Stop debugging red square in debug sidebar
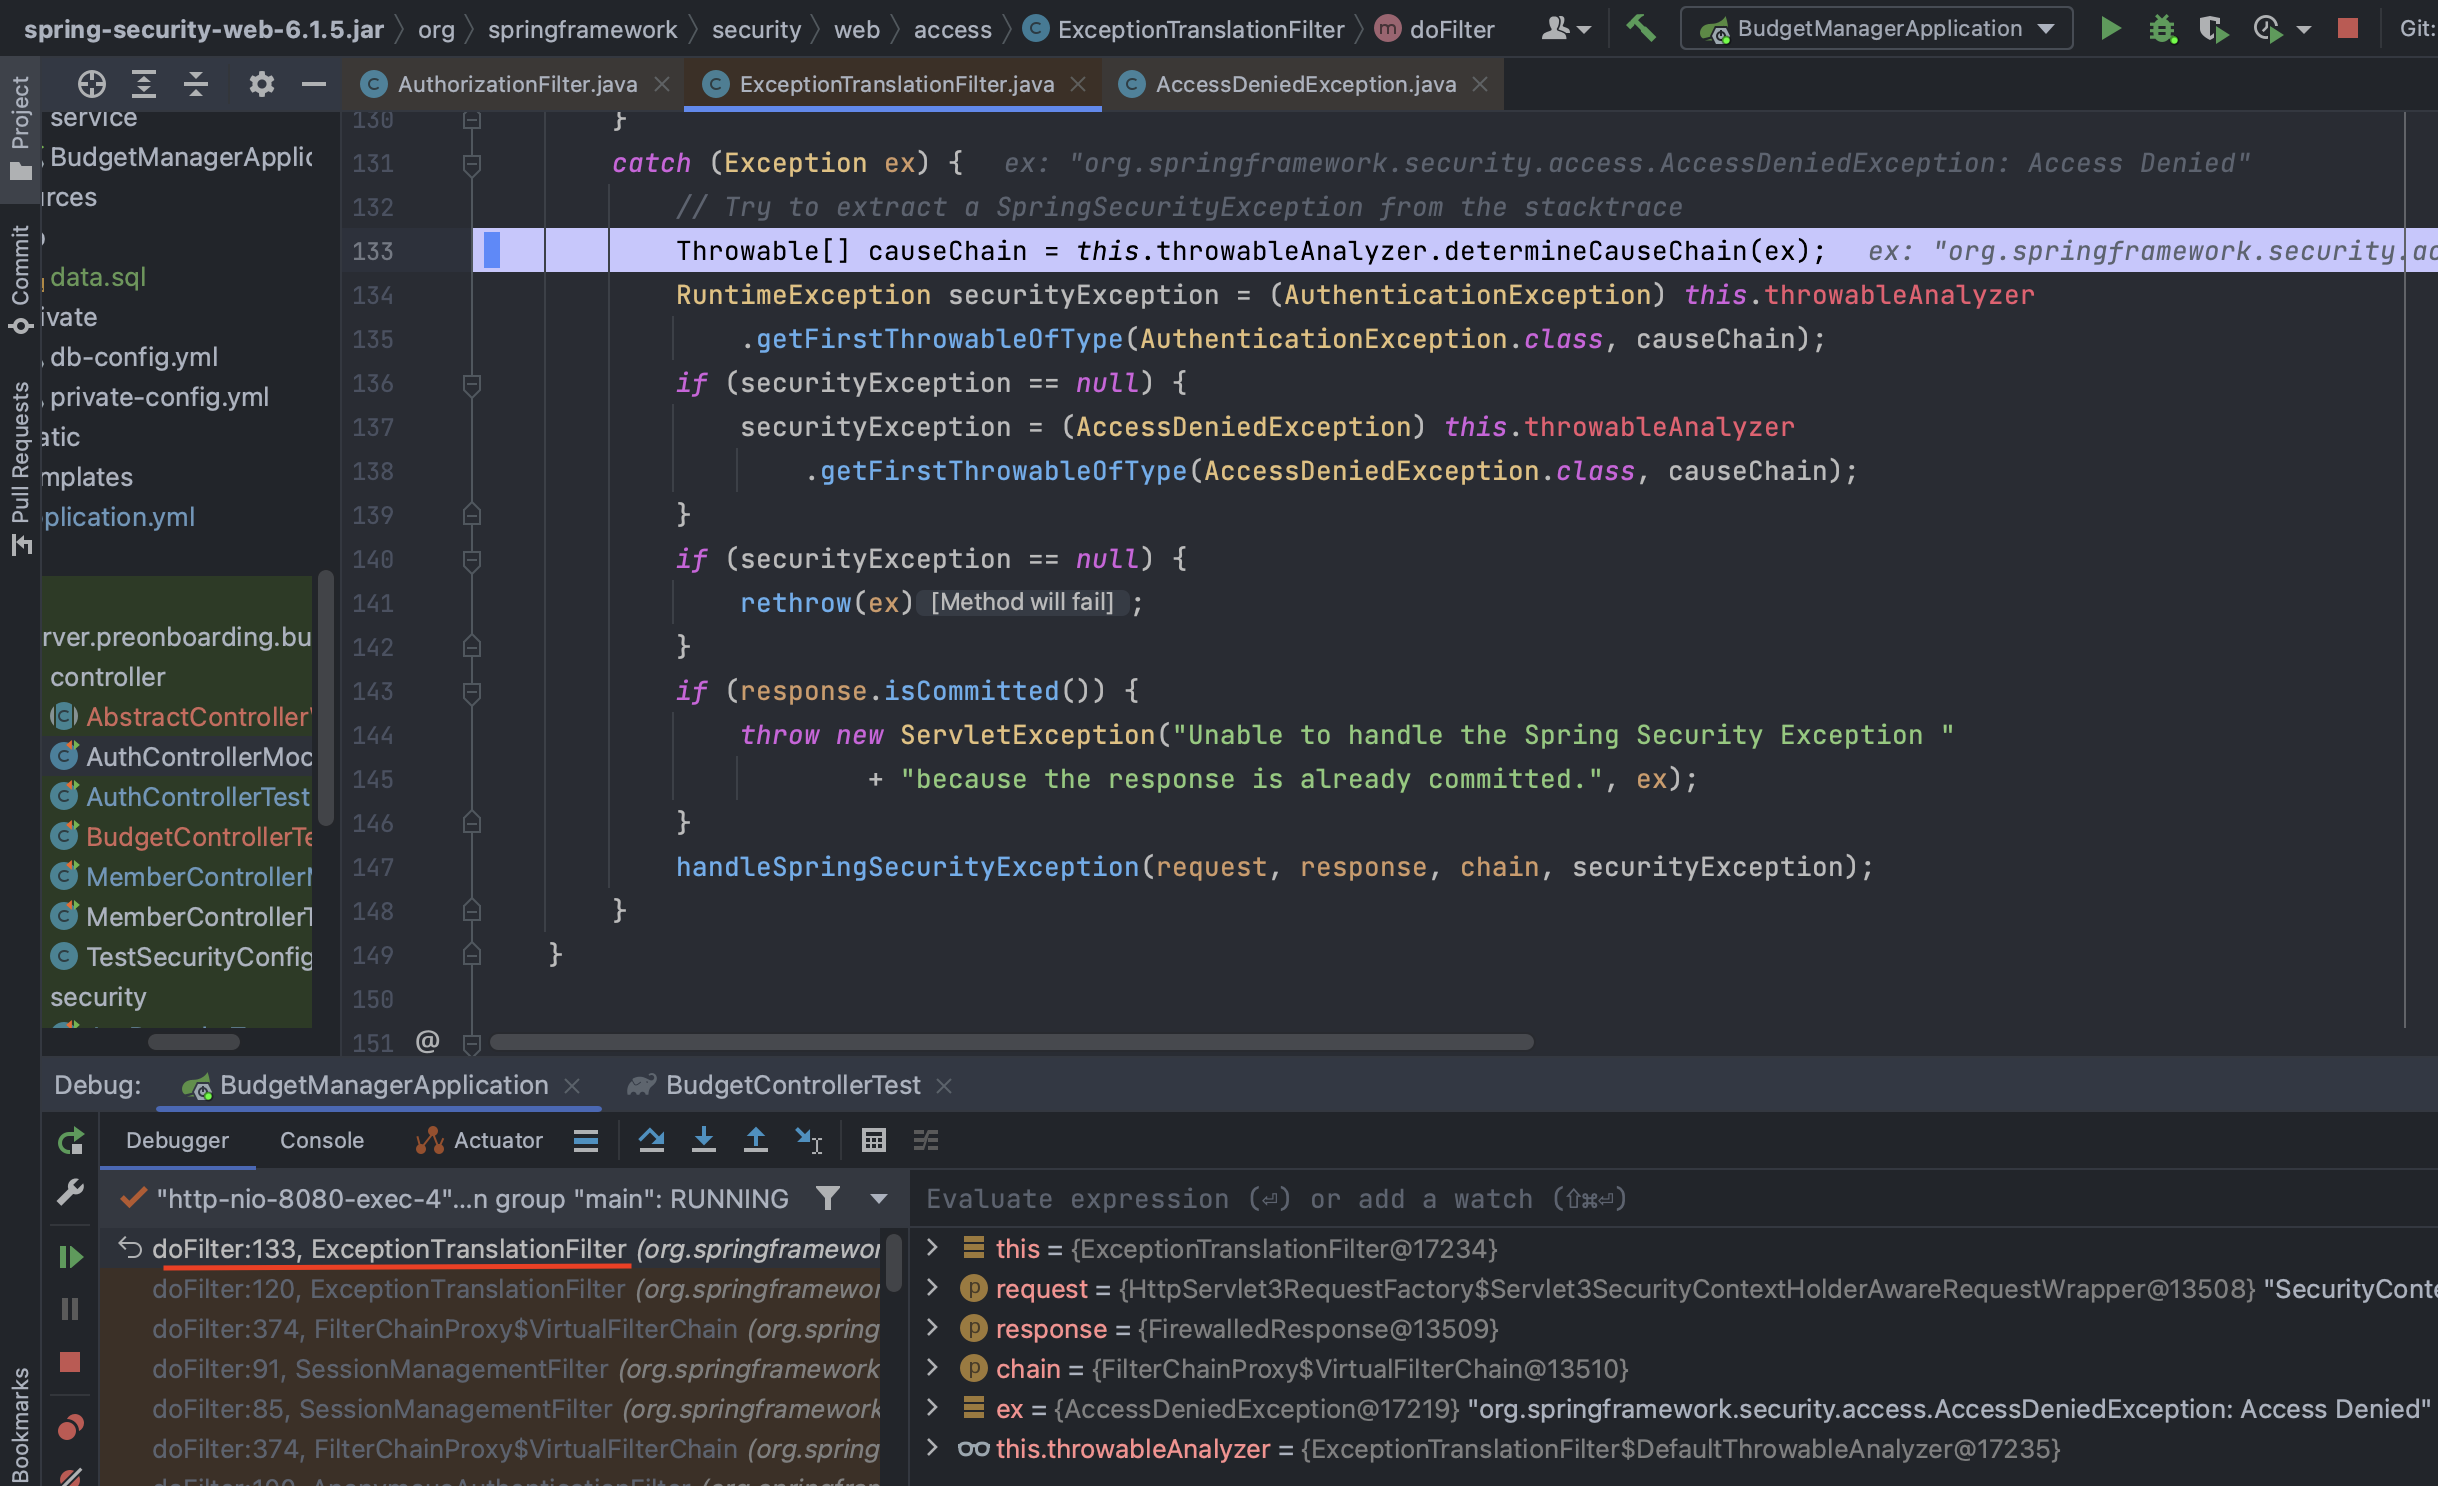This screenshot has height=1486, width=2438. click(x=70, y=1362)
